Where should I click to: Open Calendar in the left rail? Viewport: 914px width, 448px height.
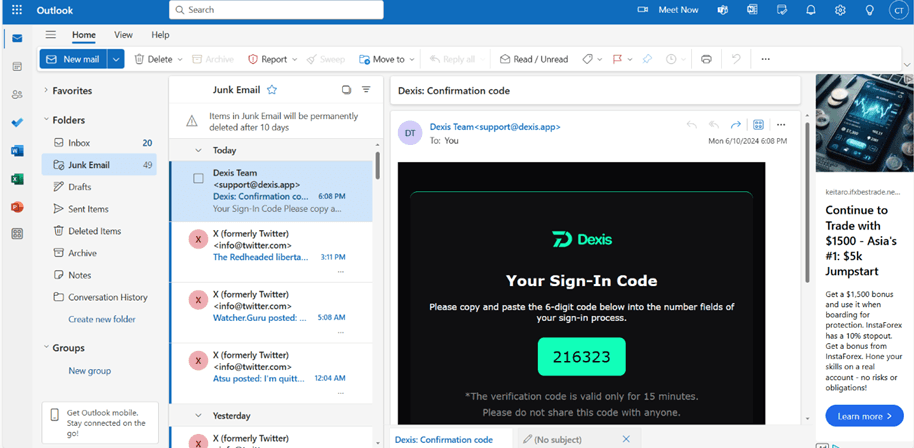[x=17, y=66]
